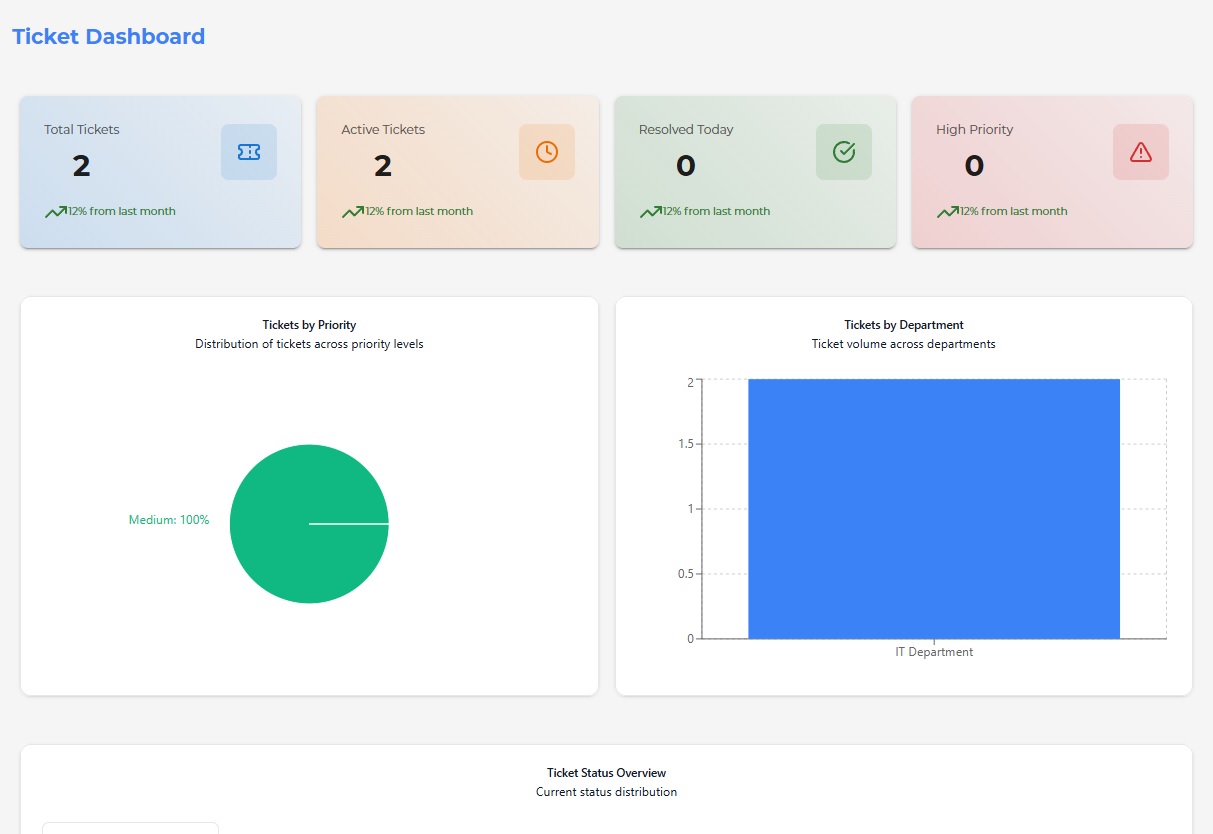Click the red warning triangle on High Priority card

click(x=1140, y=151)
